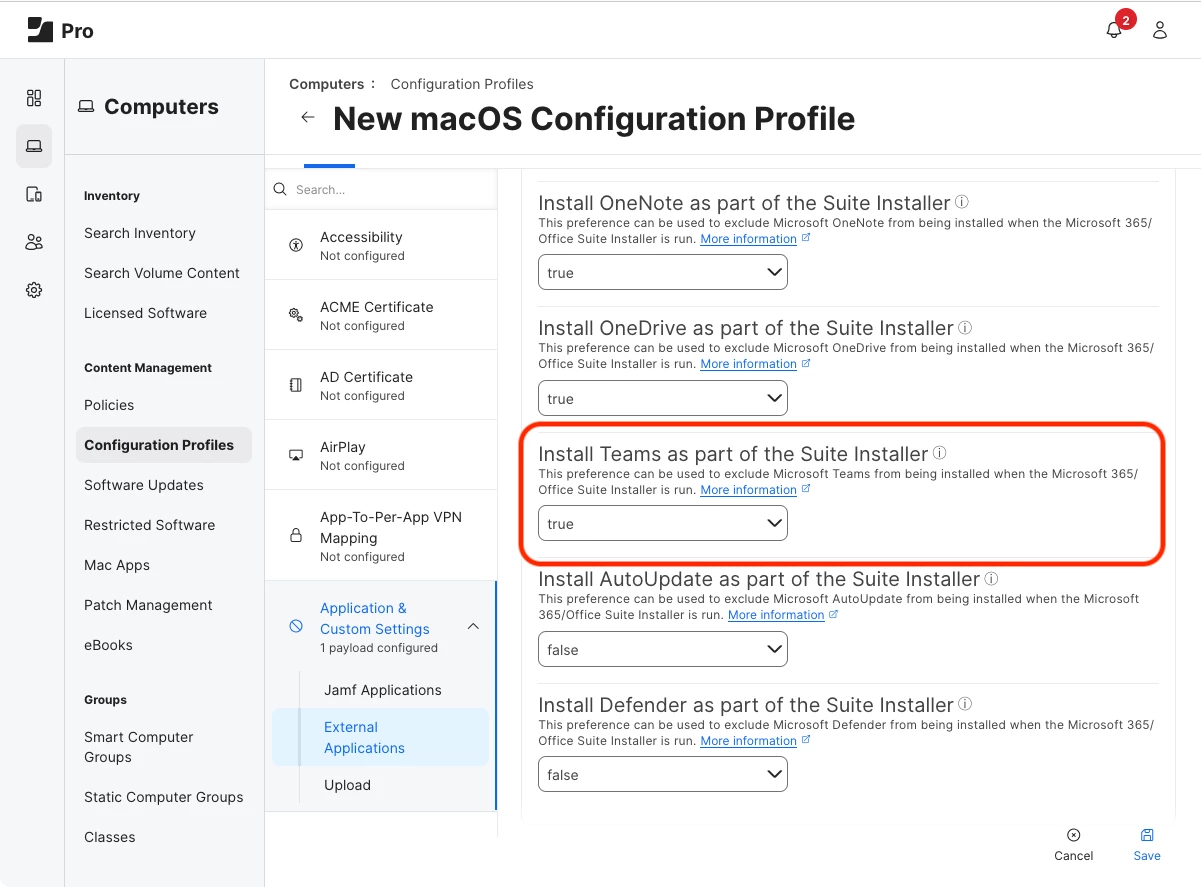Click the Application & Custom Settings icon
The image size is (1201, 887).
(296, 626)
